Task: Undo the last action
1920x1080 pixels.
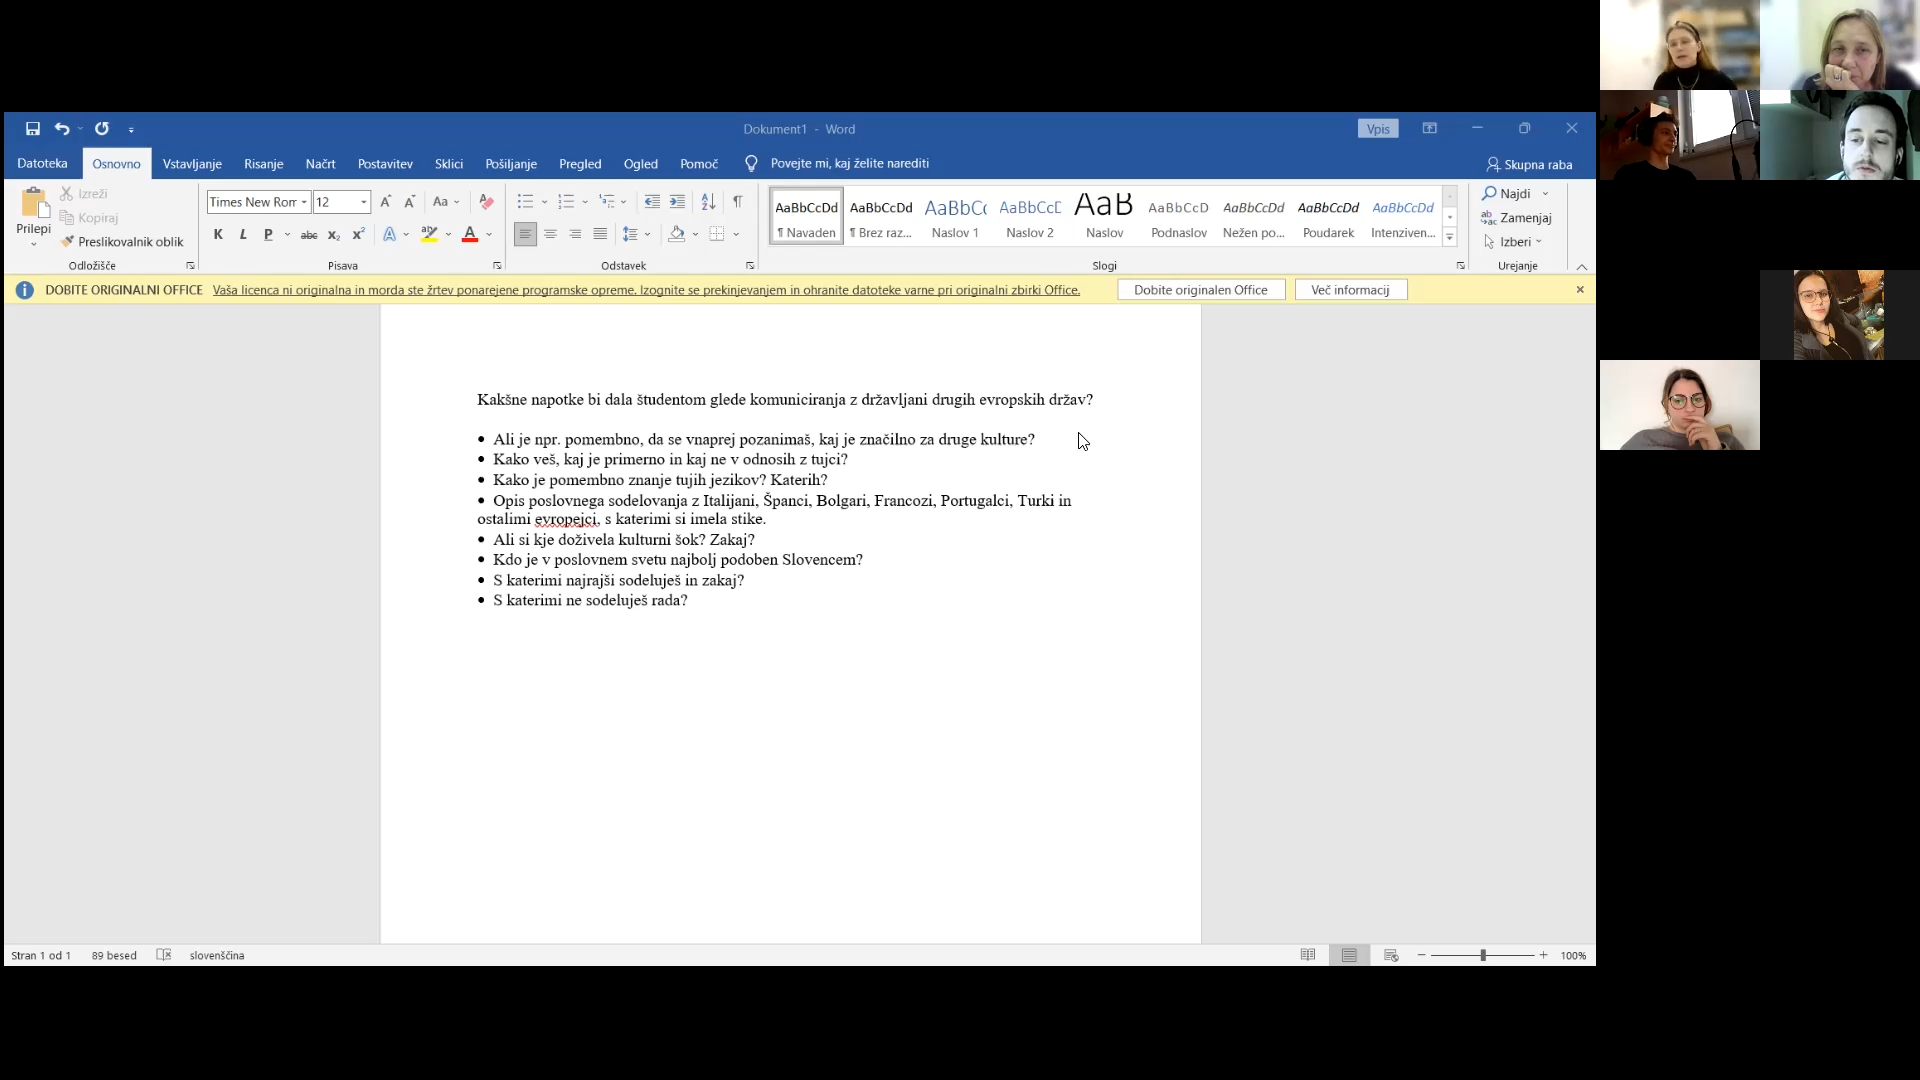Action: point(62,129)
